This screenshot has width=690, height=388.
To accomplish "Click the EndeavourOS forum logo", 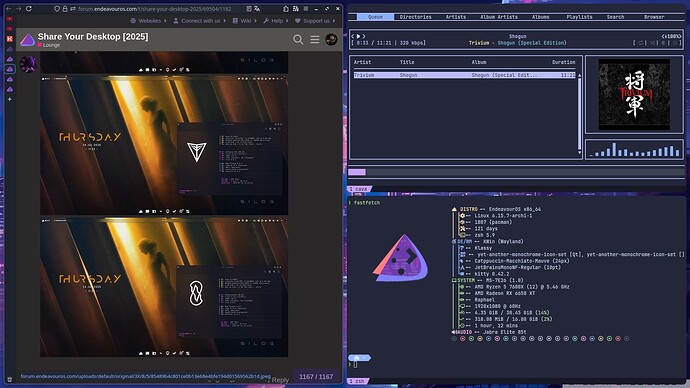I will click(27, 40).
